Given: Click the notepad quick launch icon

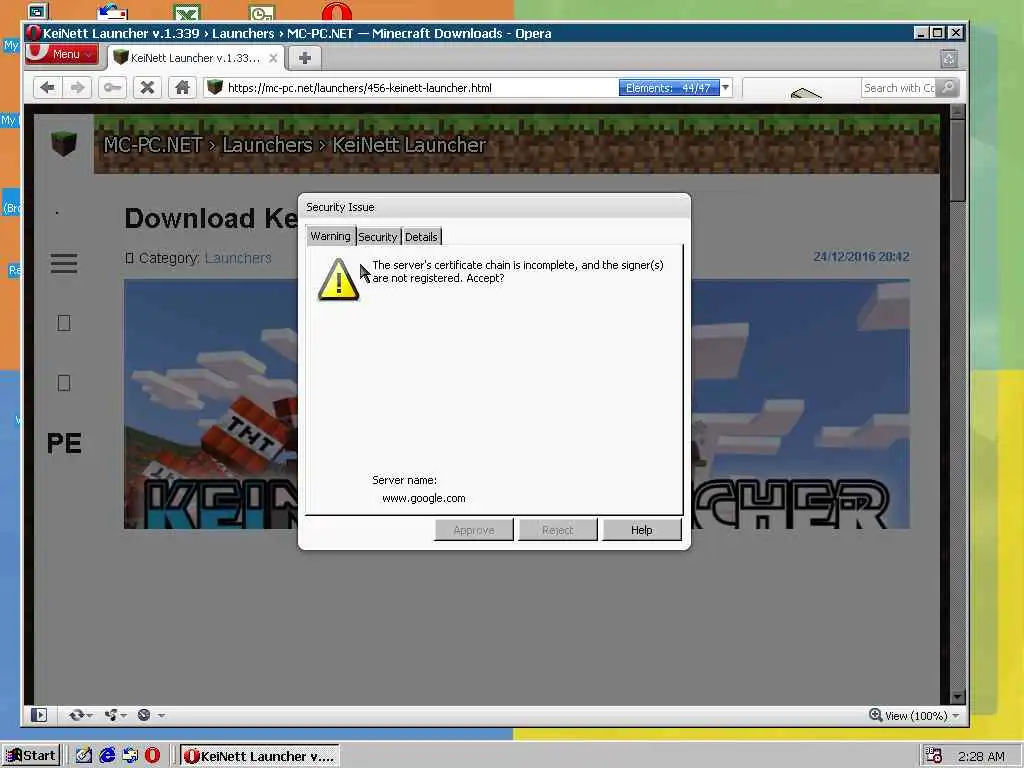Looking at the screenshot, I should tap(84, 756).
